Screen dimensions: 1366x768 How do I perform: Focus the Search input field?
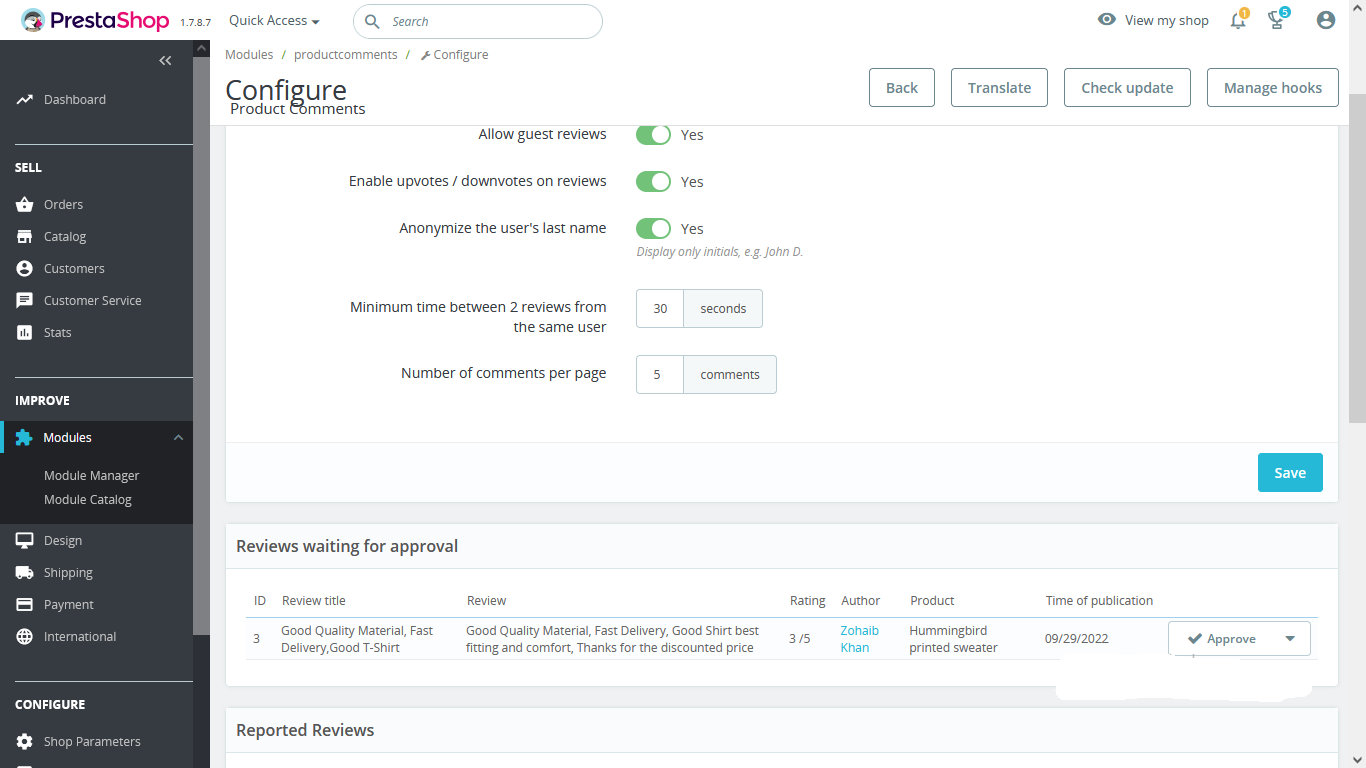coord(478,21)
